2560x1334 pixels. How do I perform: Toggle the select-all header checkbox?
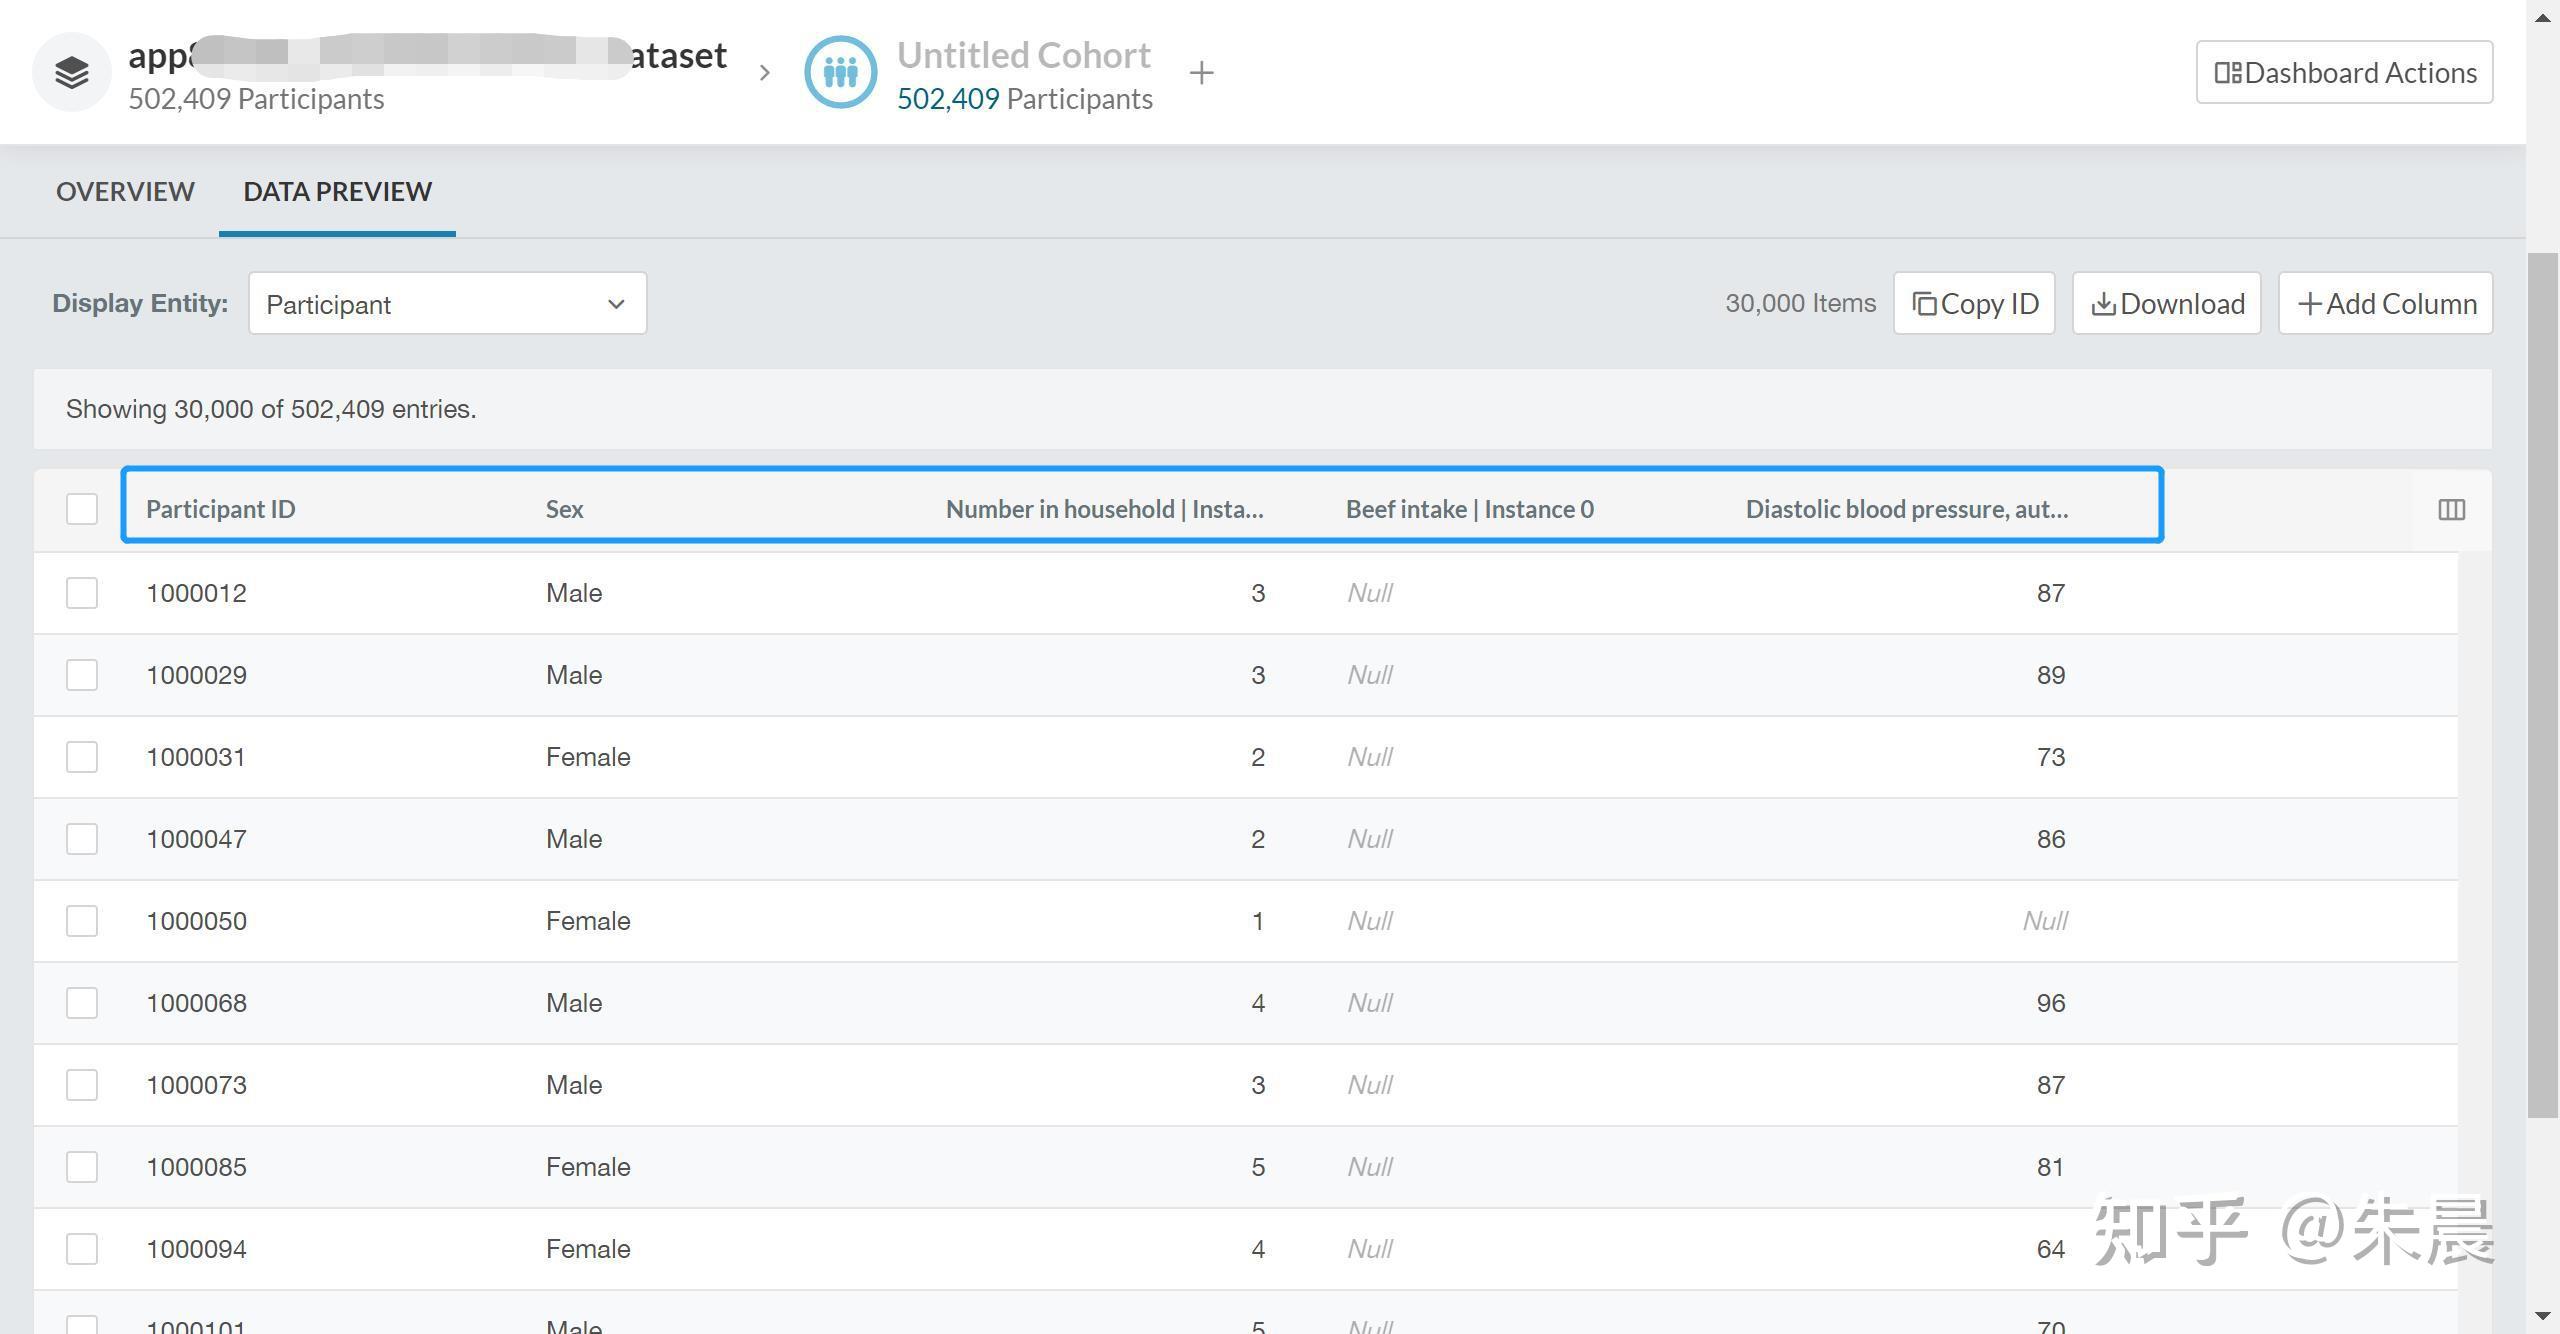(x=82, y=509)
